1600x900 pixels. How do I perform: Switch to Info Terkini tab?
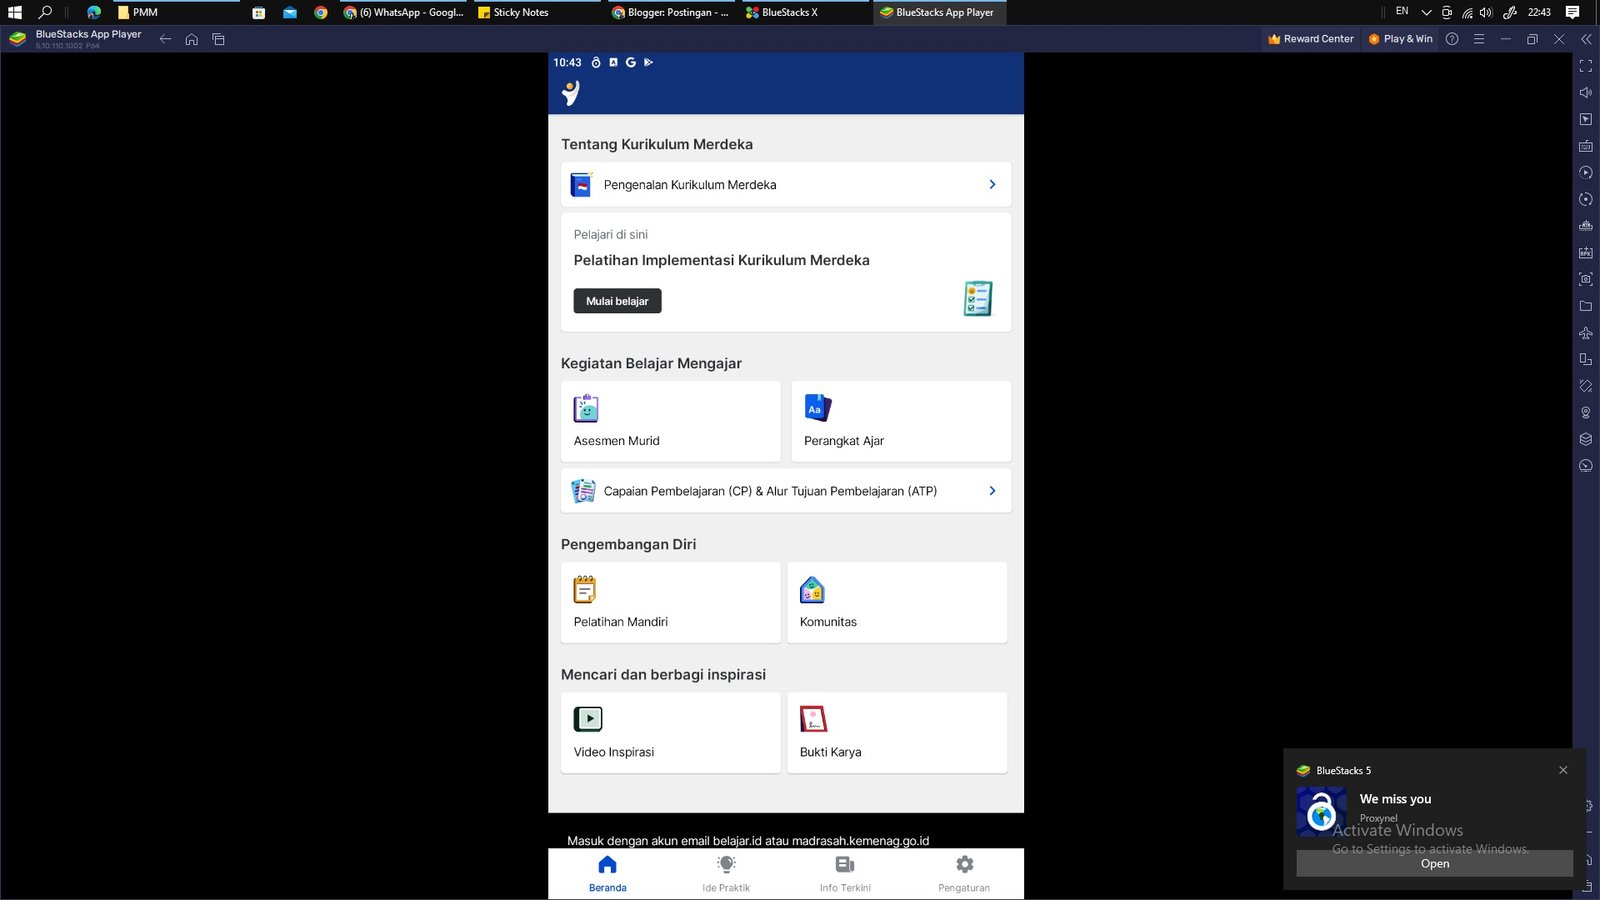point(845,873)
